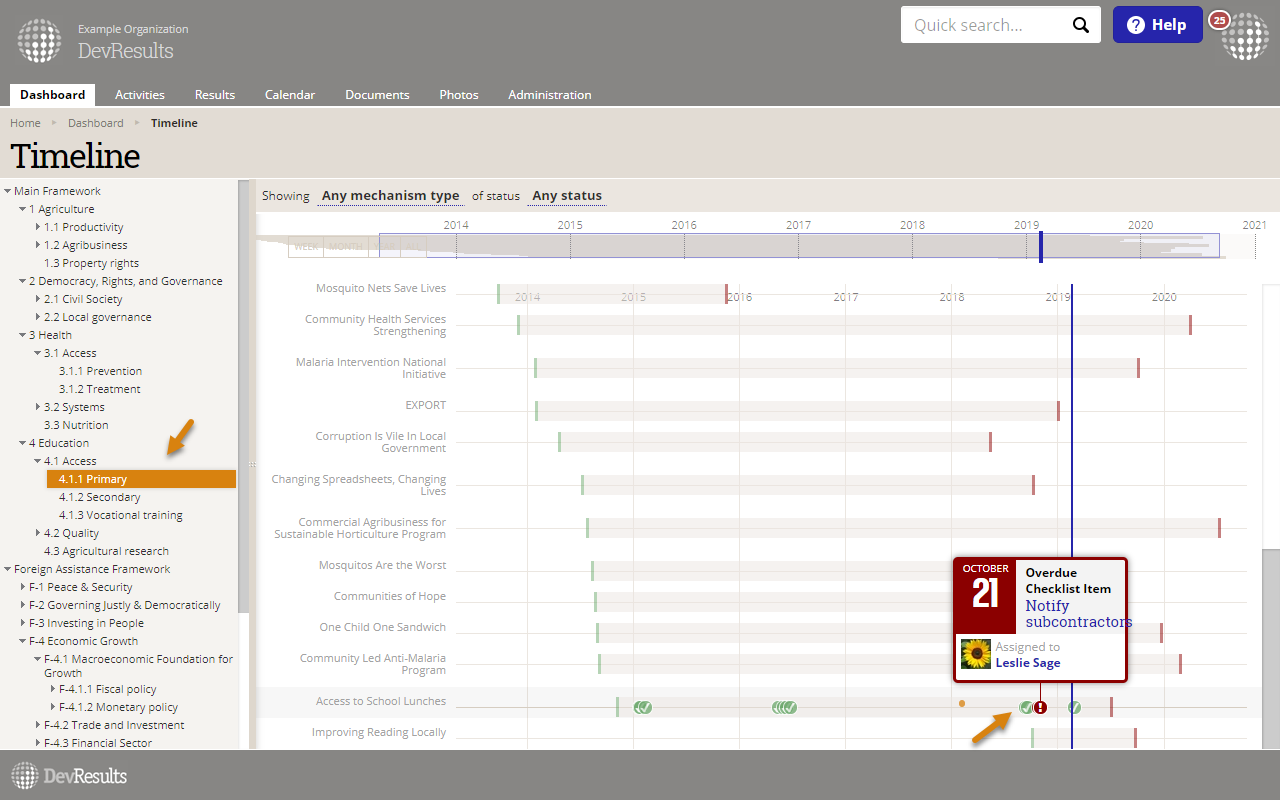Viewport: 1280px width, 800px height.
Task: Collapse the 1 Agriculture node
Action: pyautogui.click(x=23, y=209)
